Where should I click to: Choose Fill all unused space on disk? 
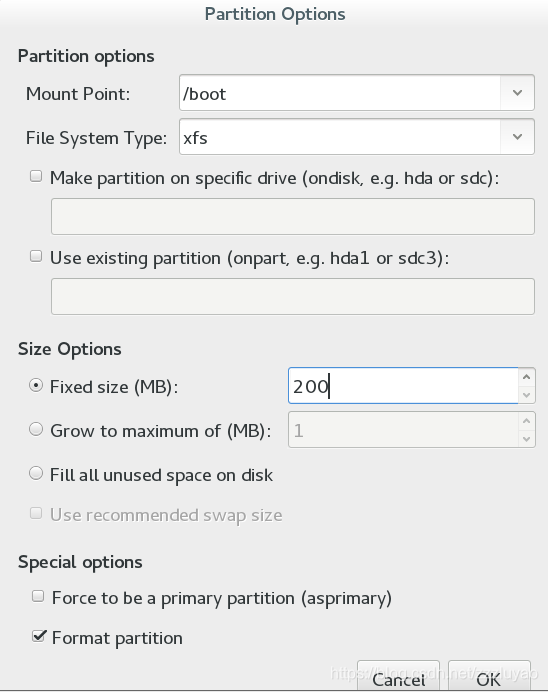coord(36,474)
